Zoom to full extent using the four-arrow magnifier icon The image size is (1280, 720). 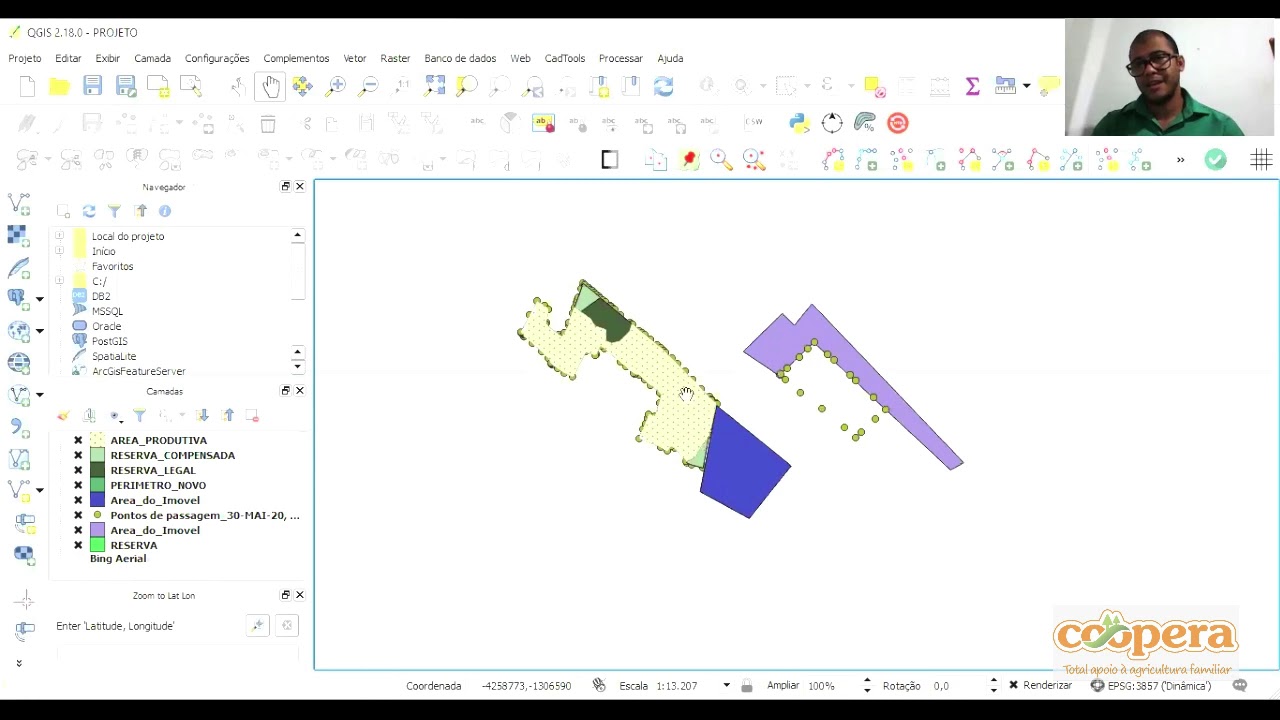click(x=434, y=87)
